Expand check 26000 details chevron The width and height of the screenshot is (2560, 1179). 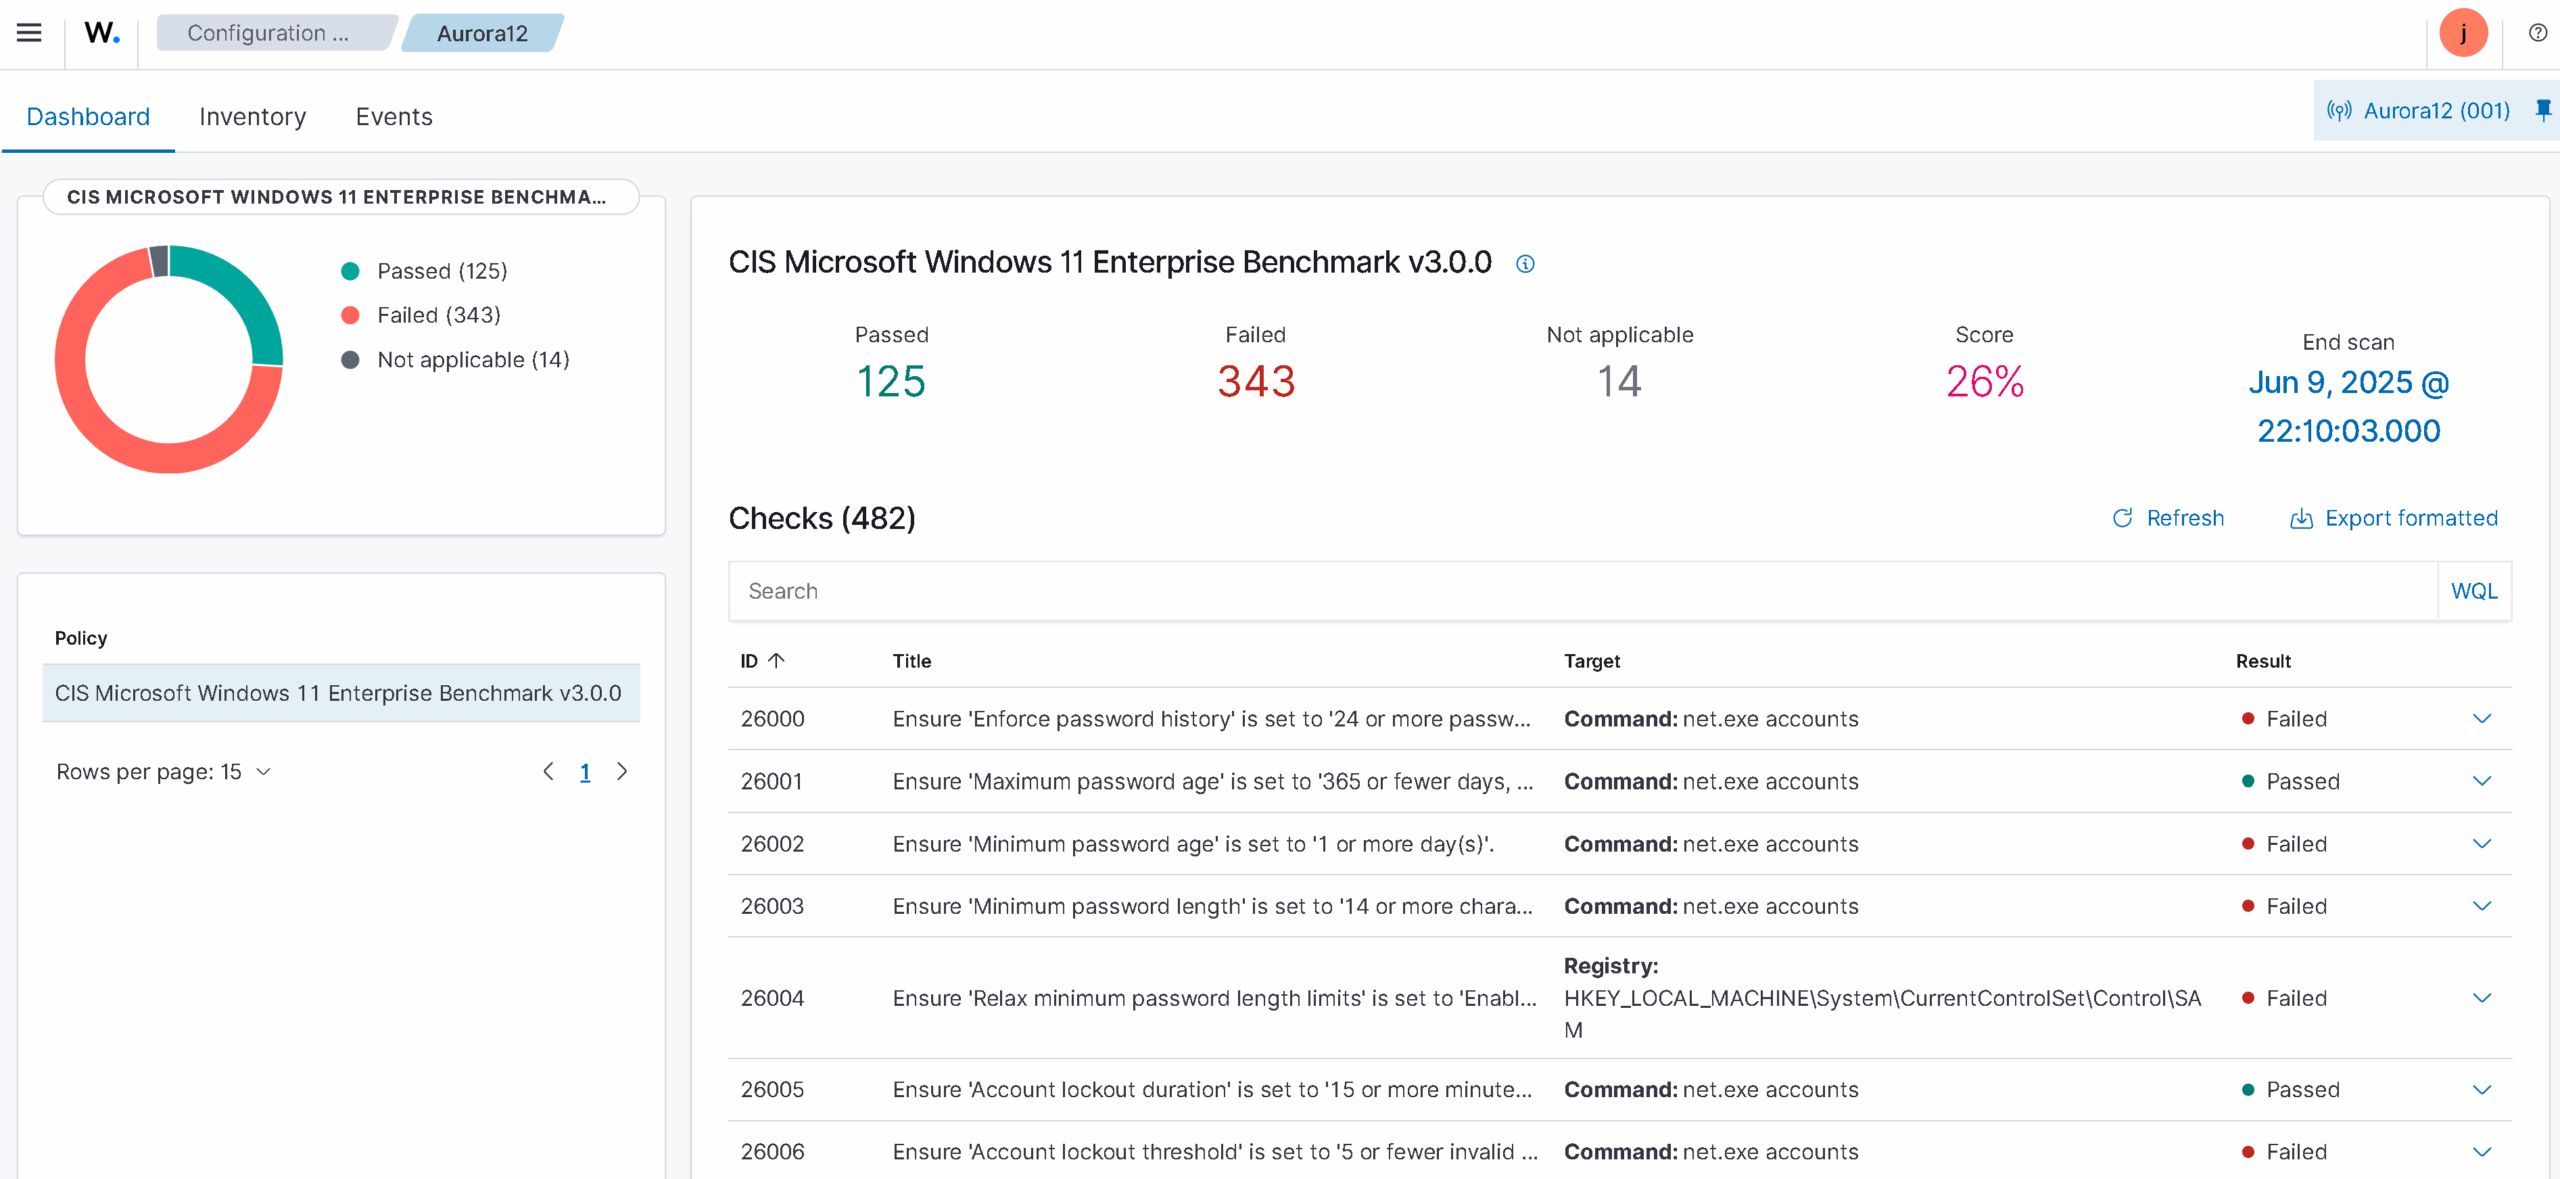click(x=2481, y=719)
